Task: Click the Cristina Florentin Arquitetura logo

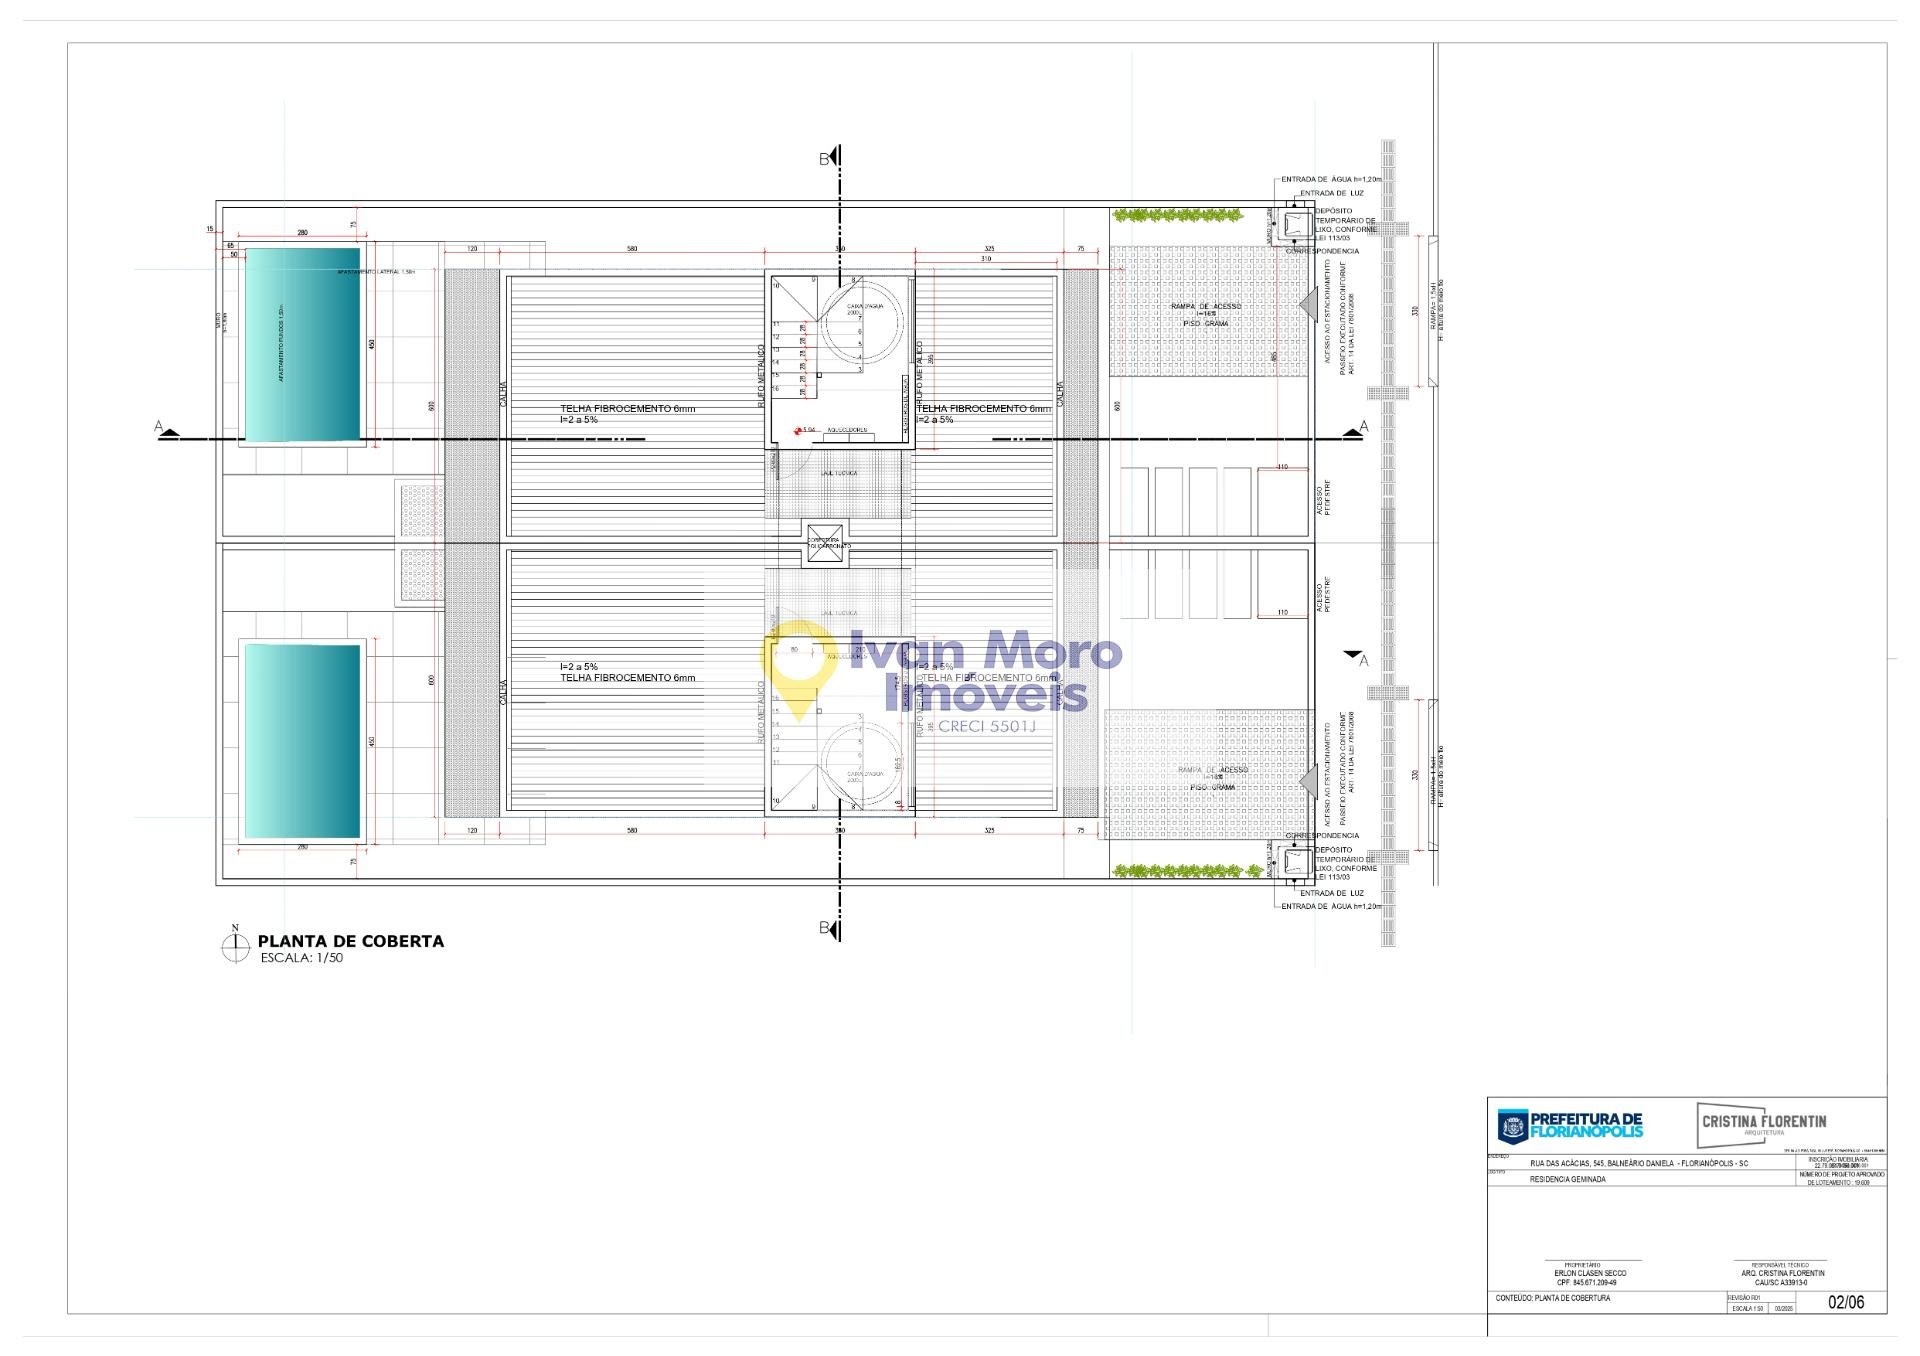Action: tap(1764, 1124)
